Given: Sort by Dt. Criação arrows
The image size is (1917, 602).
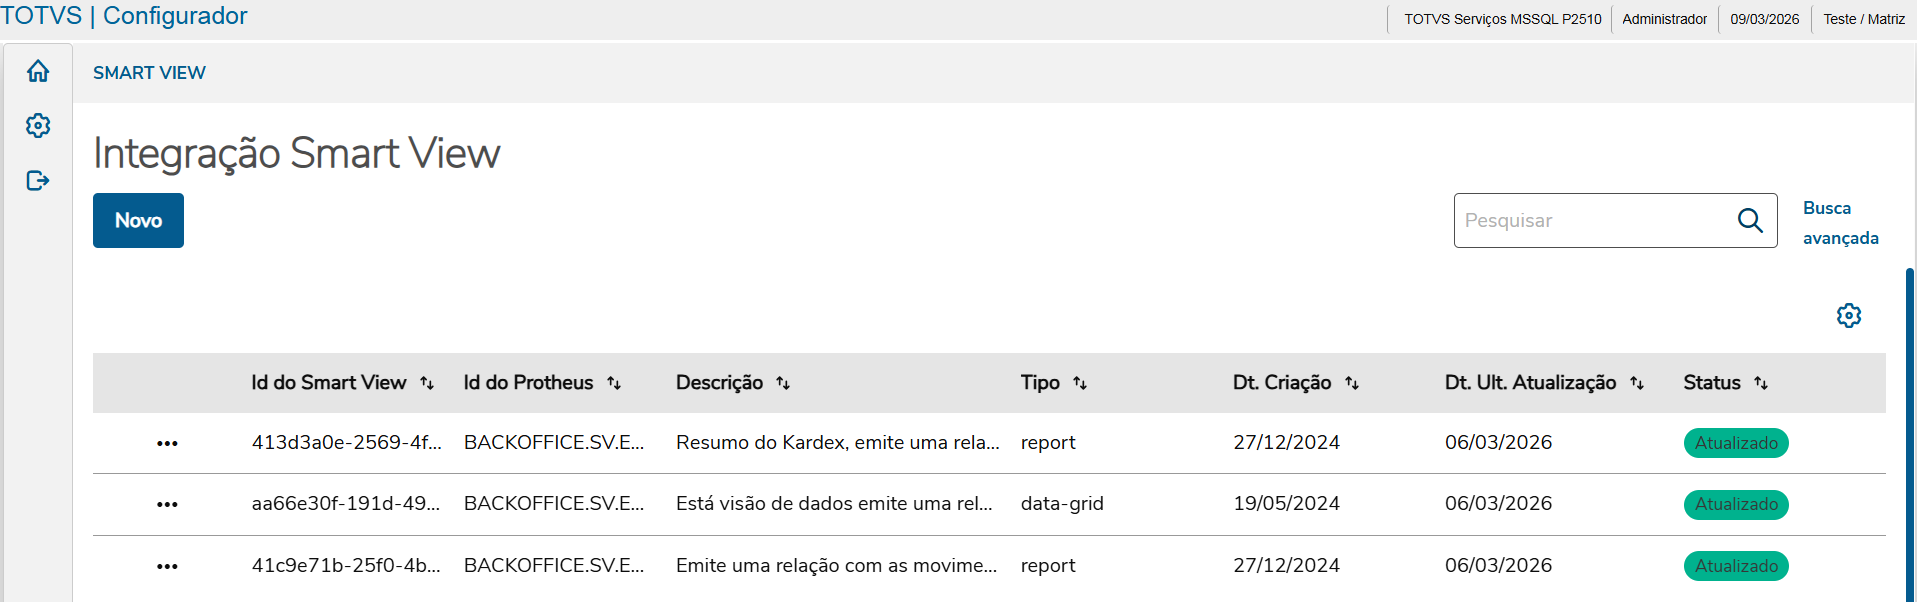Looking at the screenshot, I should (1352, 383).
